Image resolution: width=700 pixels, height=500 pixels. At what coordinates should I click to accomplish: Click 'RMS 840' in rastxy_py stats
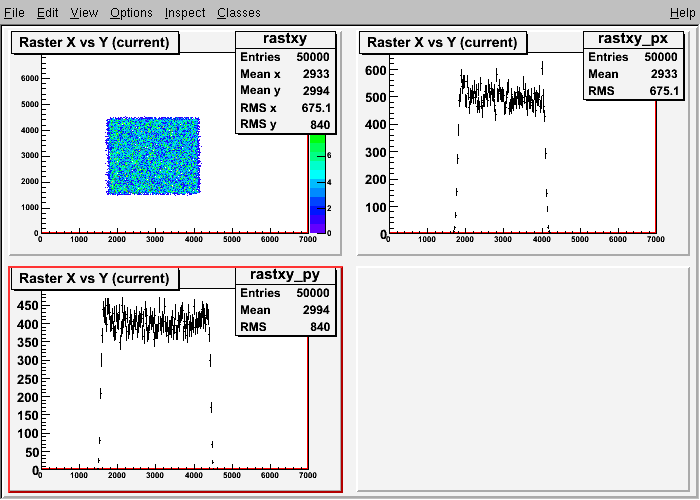pos(285,327)
